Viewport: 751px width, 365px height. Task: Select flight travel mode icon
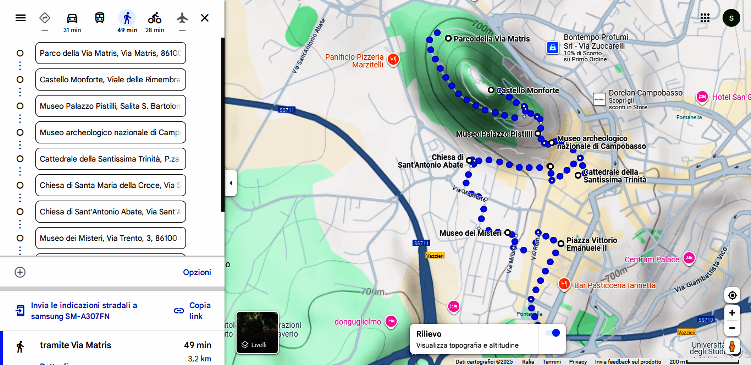[x=182, y=18]
